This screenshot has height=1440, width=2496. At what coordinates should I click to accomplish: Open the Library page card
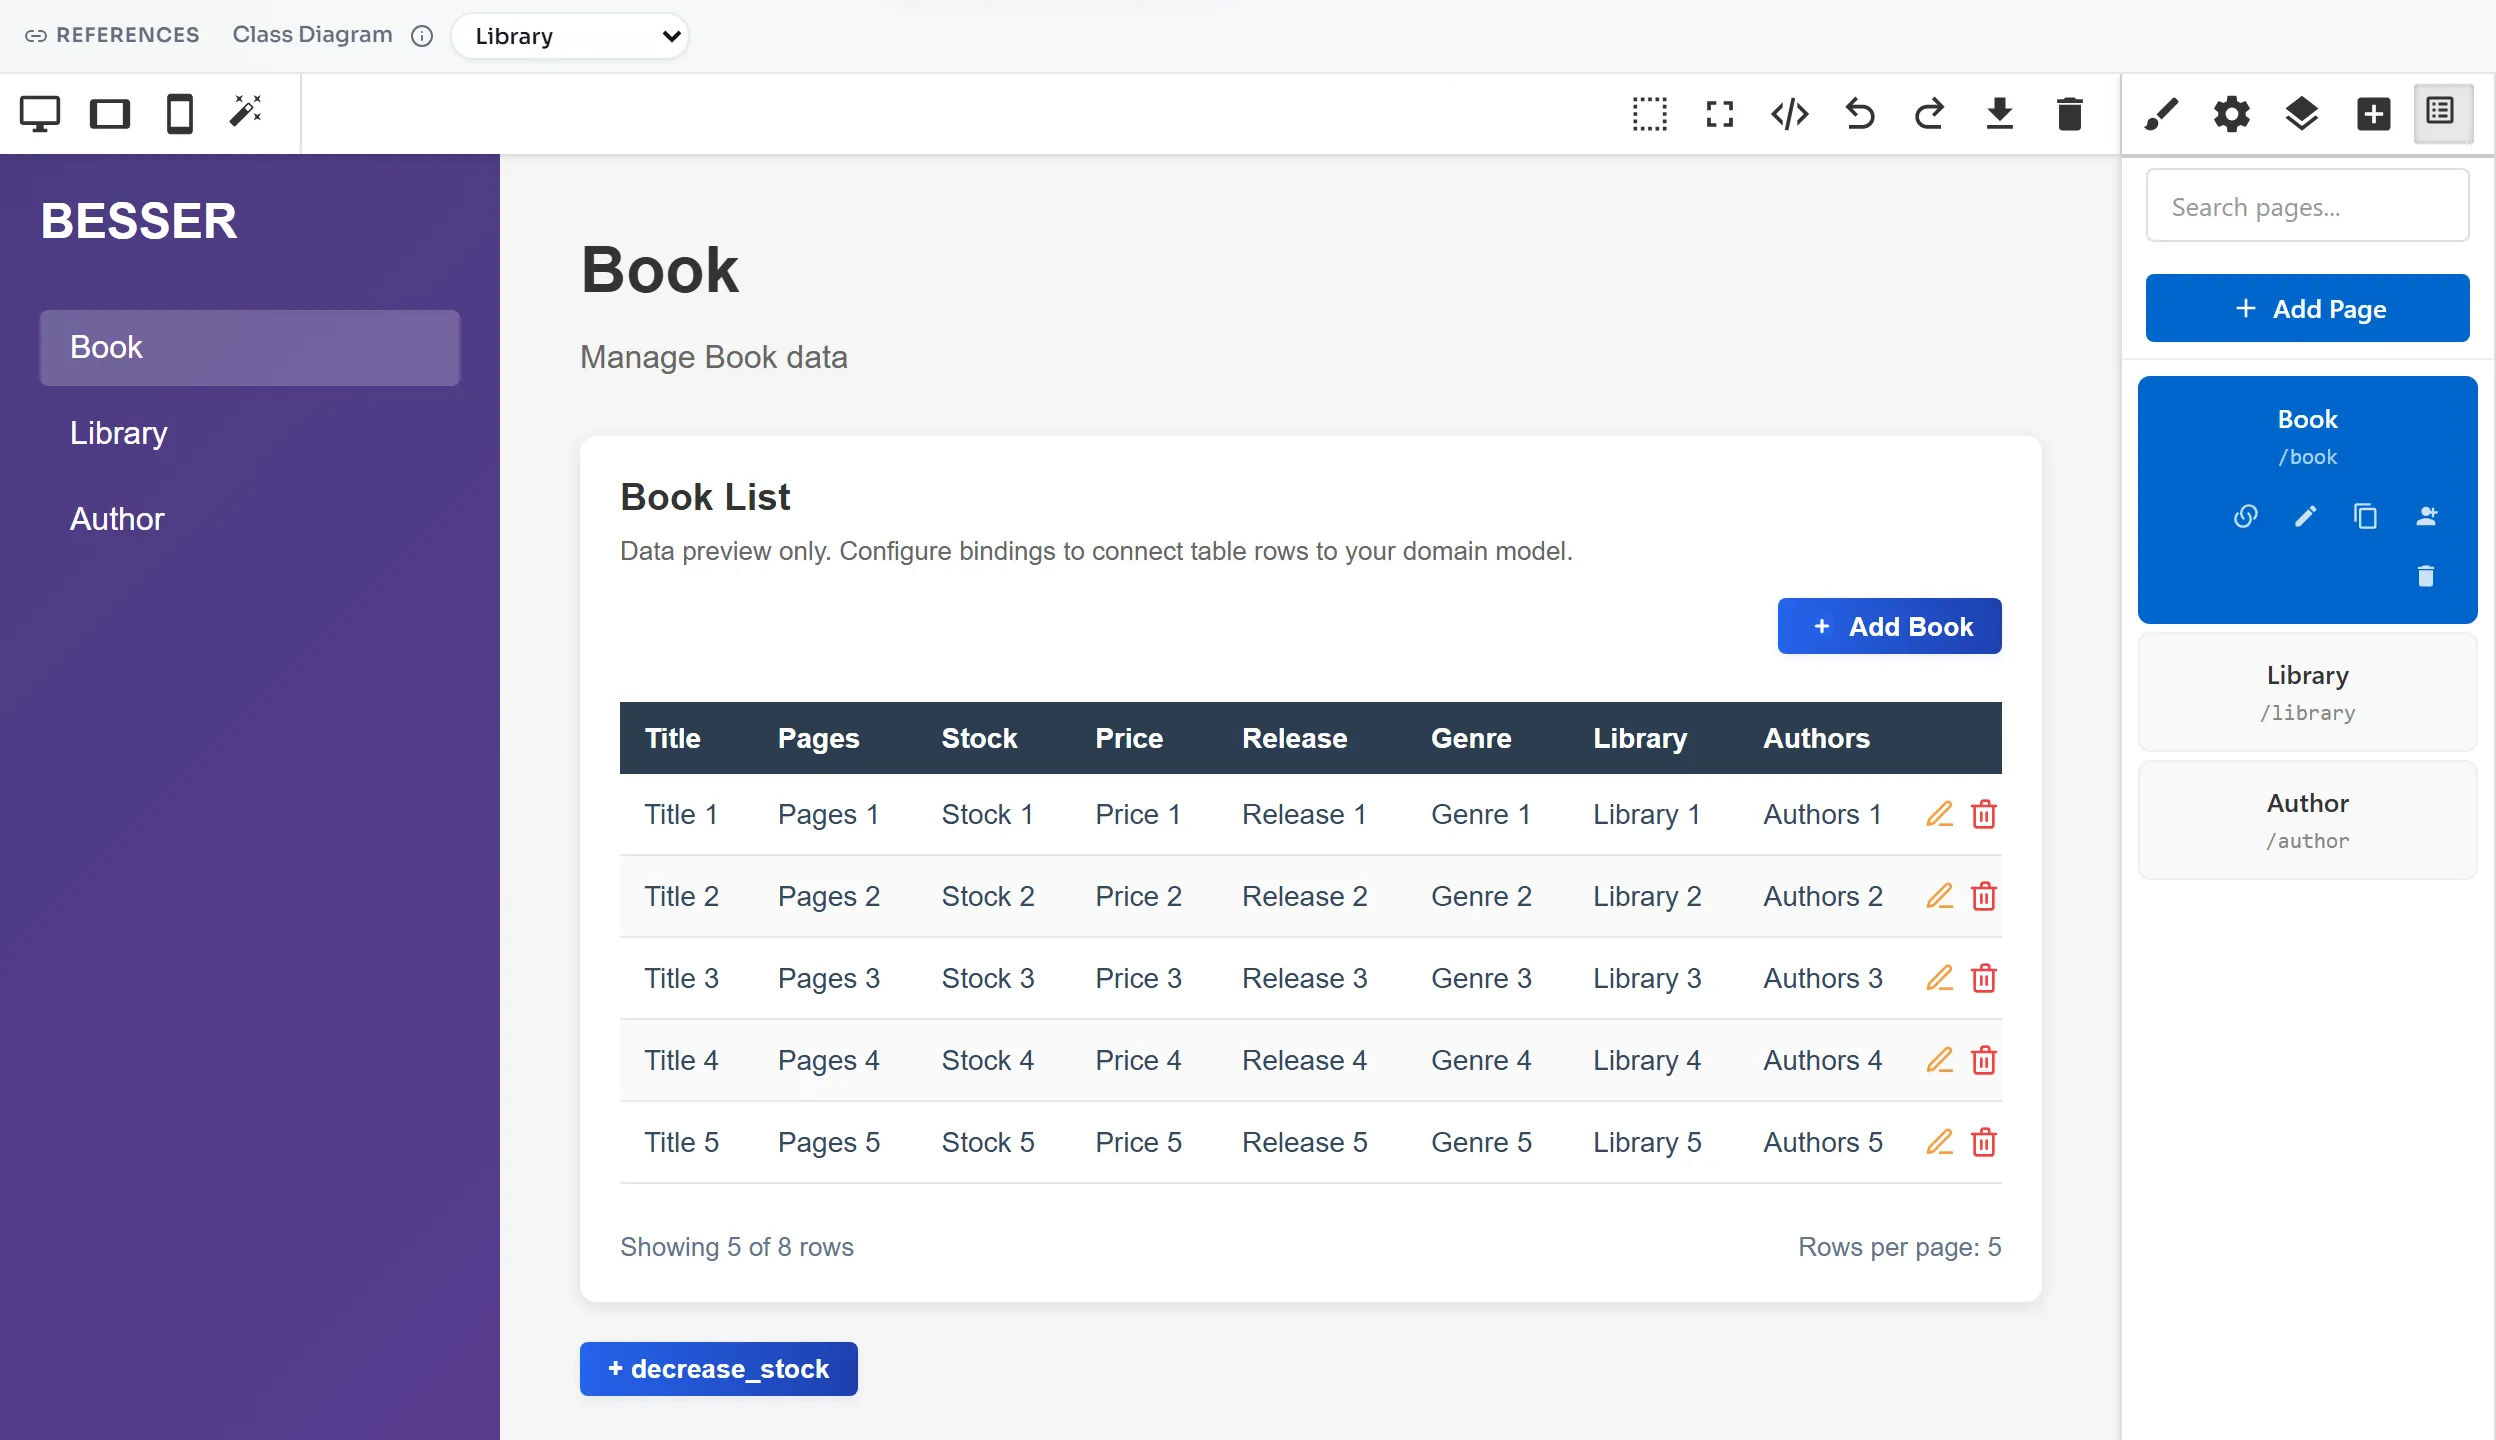click(2307, 692)
